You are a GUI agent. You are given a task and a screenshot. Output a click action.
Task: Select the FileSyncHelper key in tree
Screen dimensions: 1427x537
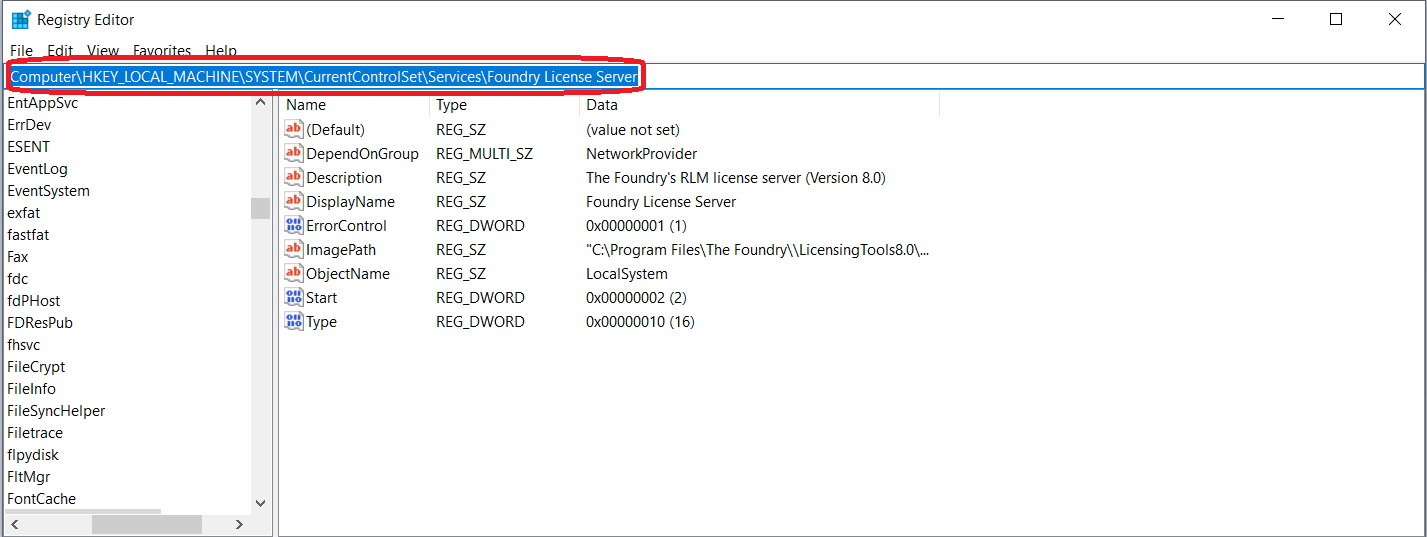(56, 411)
